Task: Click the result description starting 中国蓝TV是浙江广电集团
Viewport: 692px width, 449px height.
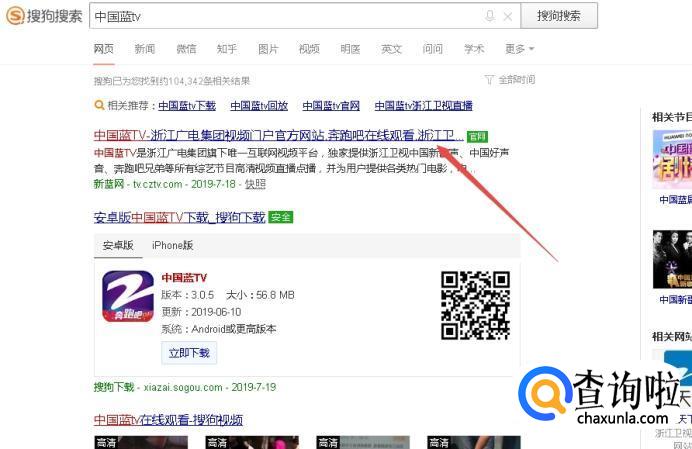Action: (x=301, y=161)
